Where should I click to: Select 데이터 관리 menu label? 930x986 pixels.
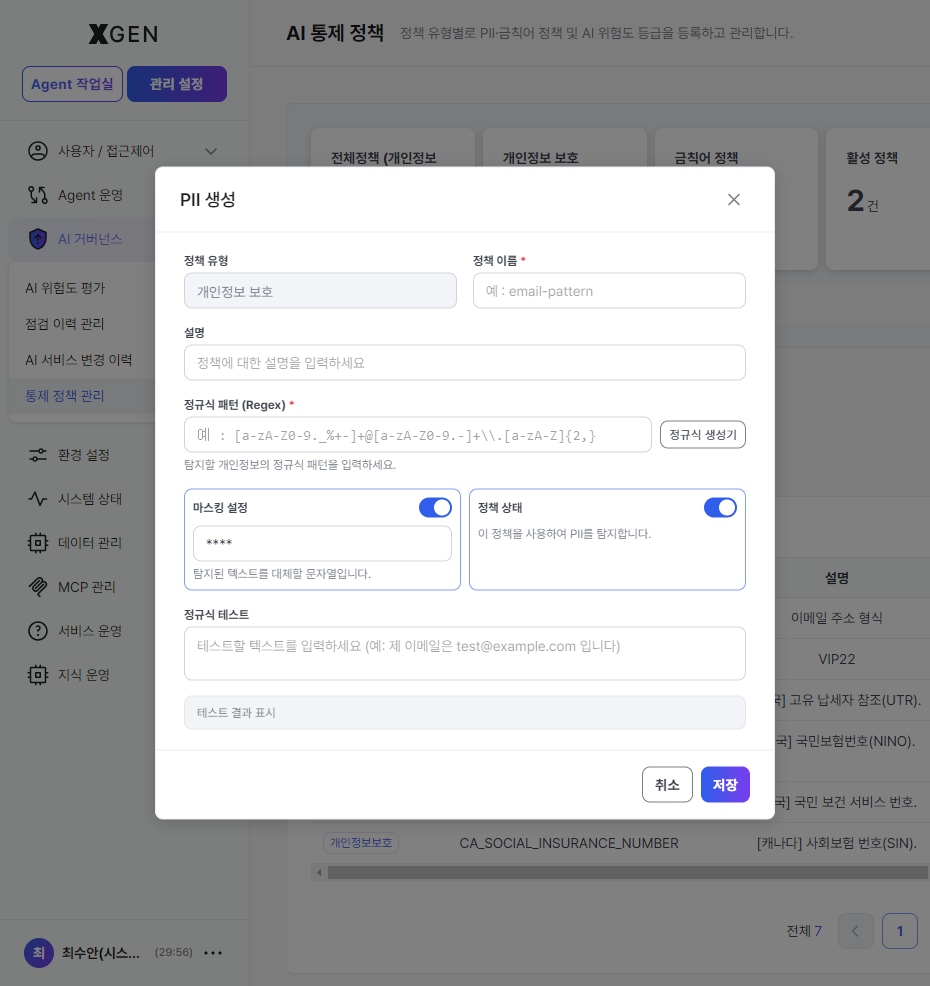(90, 543)
